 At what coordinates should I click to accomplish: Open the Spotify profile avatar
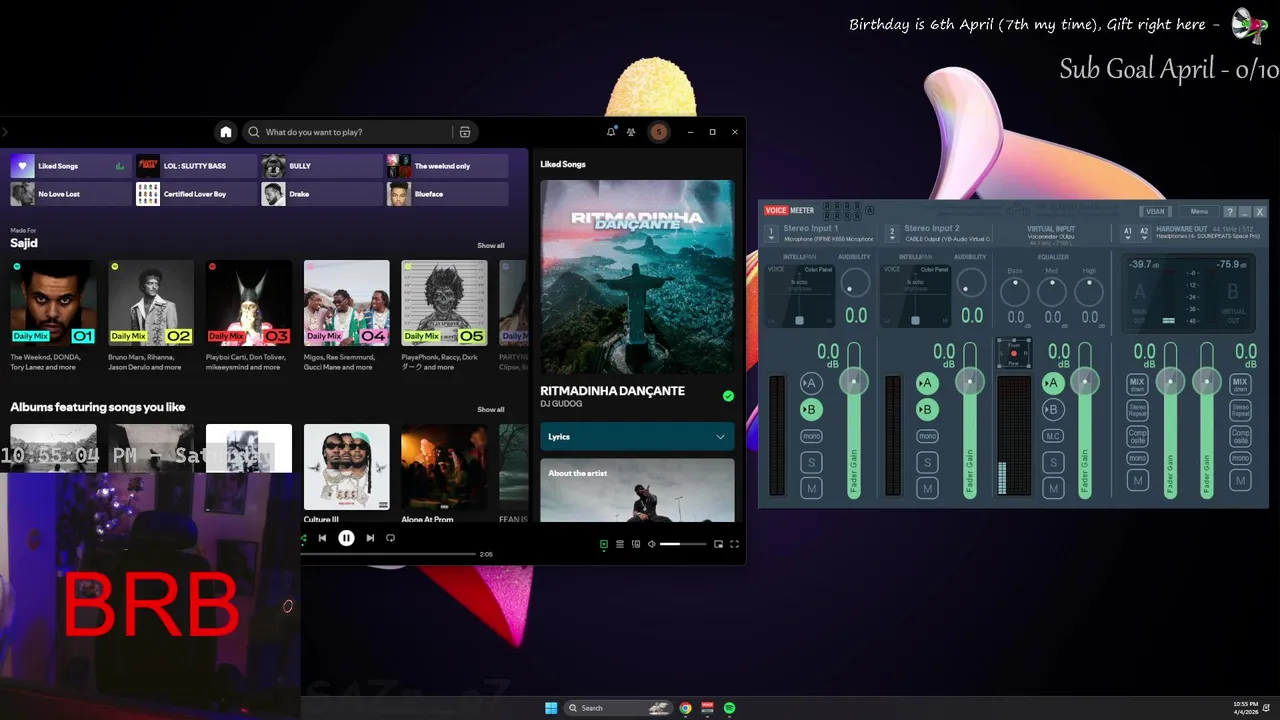(658, 132)
